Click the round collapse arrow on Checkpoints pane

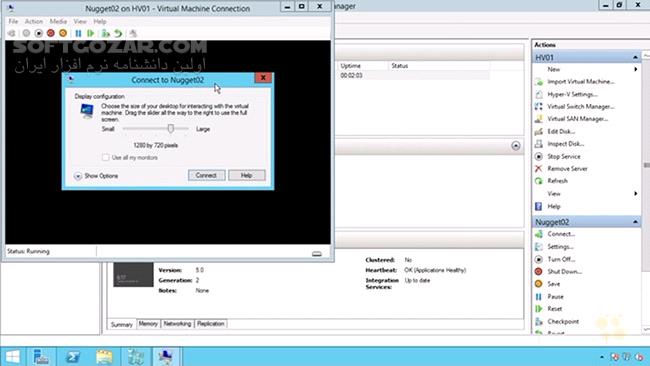516,146
